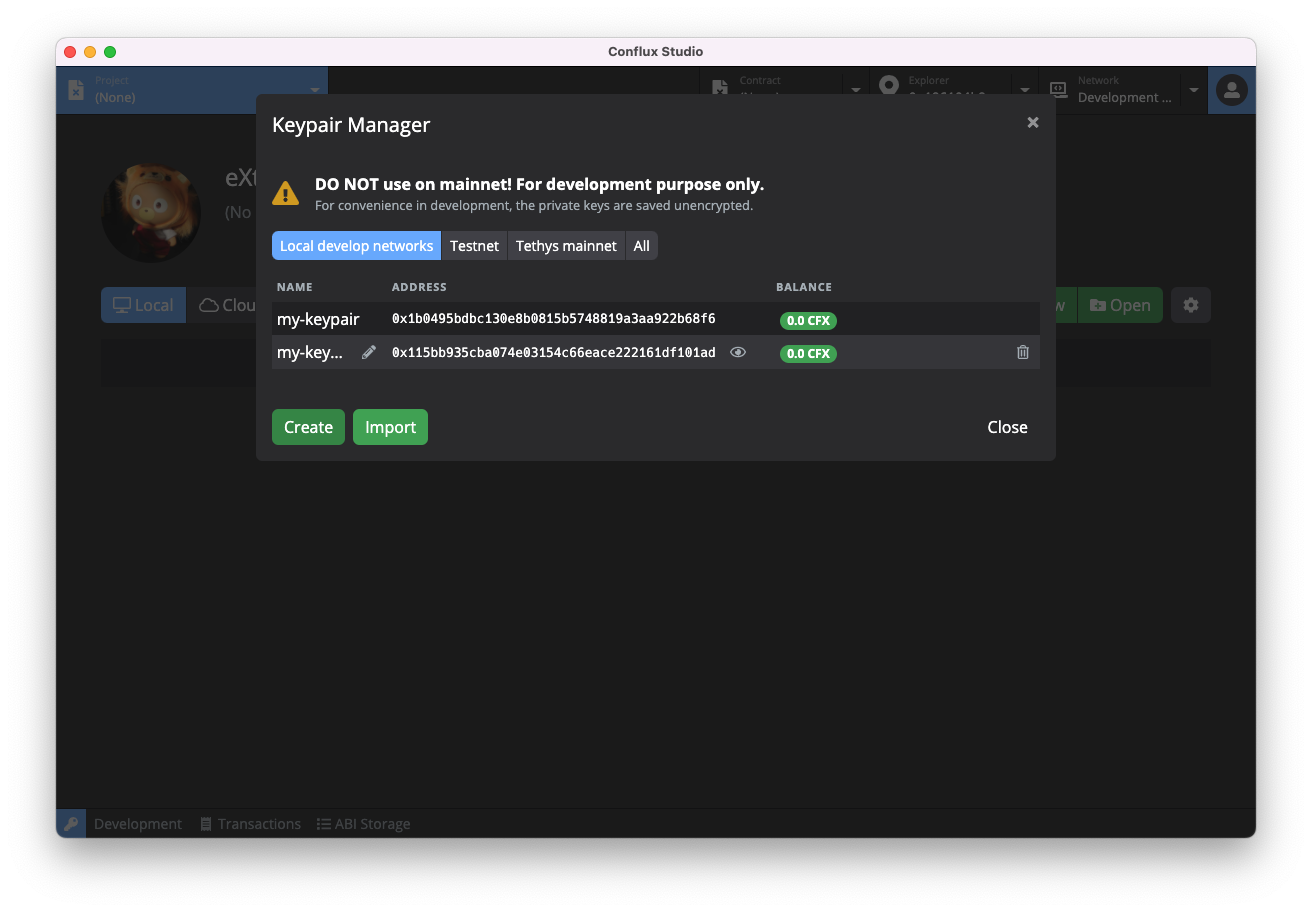Click the BALANCE column header

(x=804, y=287)
